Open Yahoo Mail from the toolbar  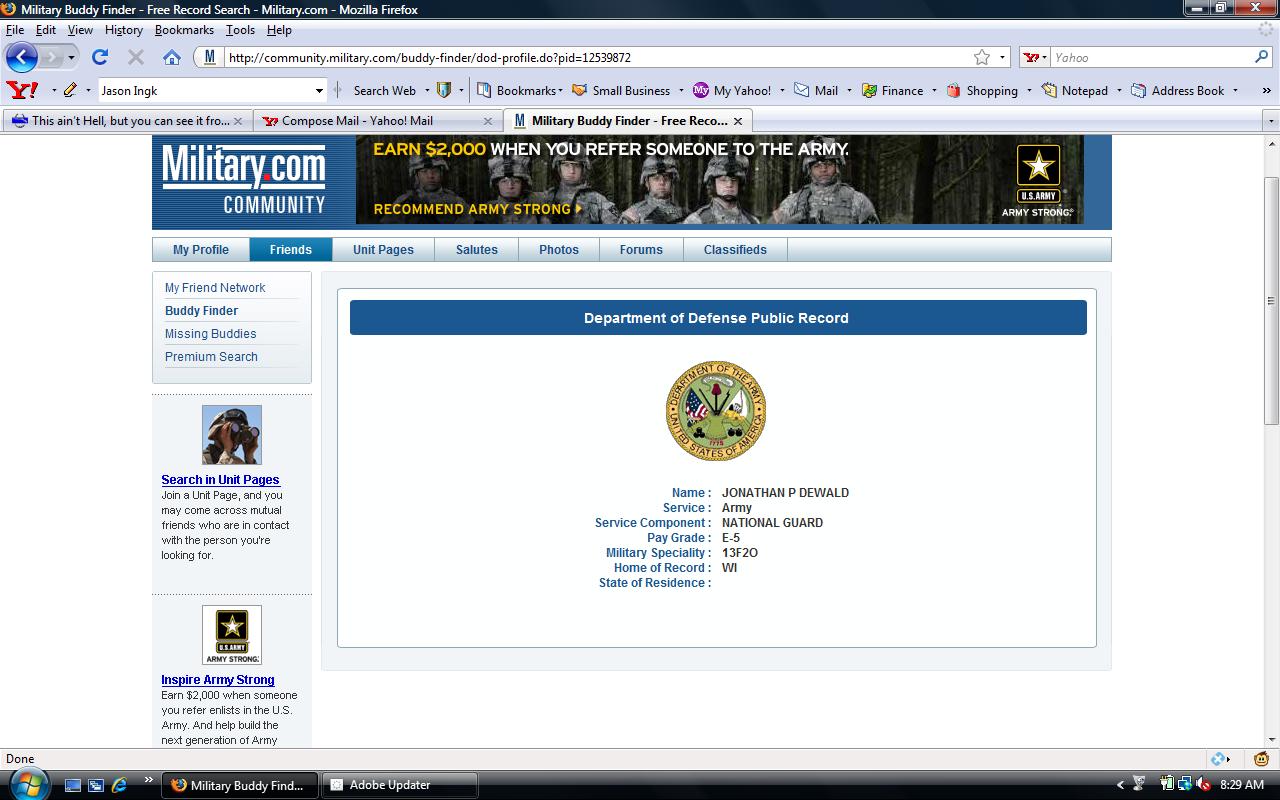tap(816, 90)
